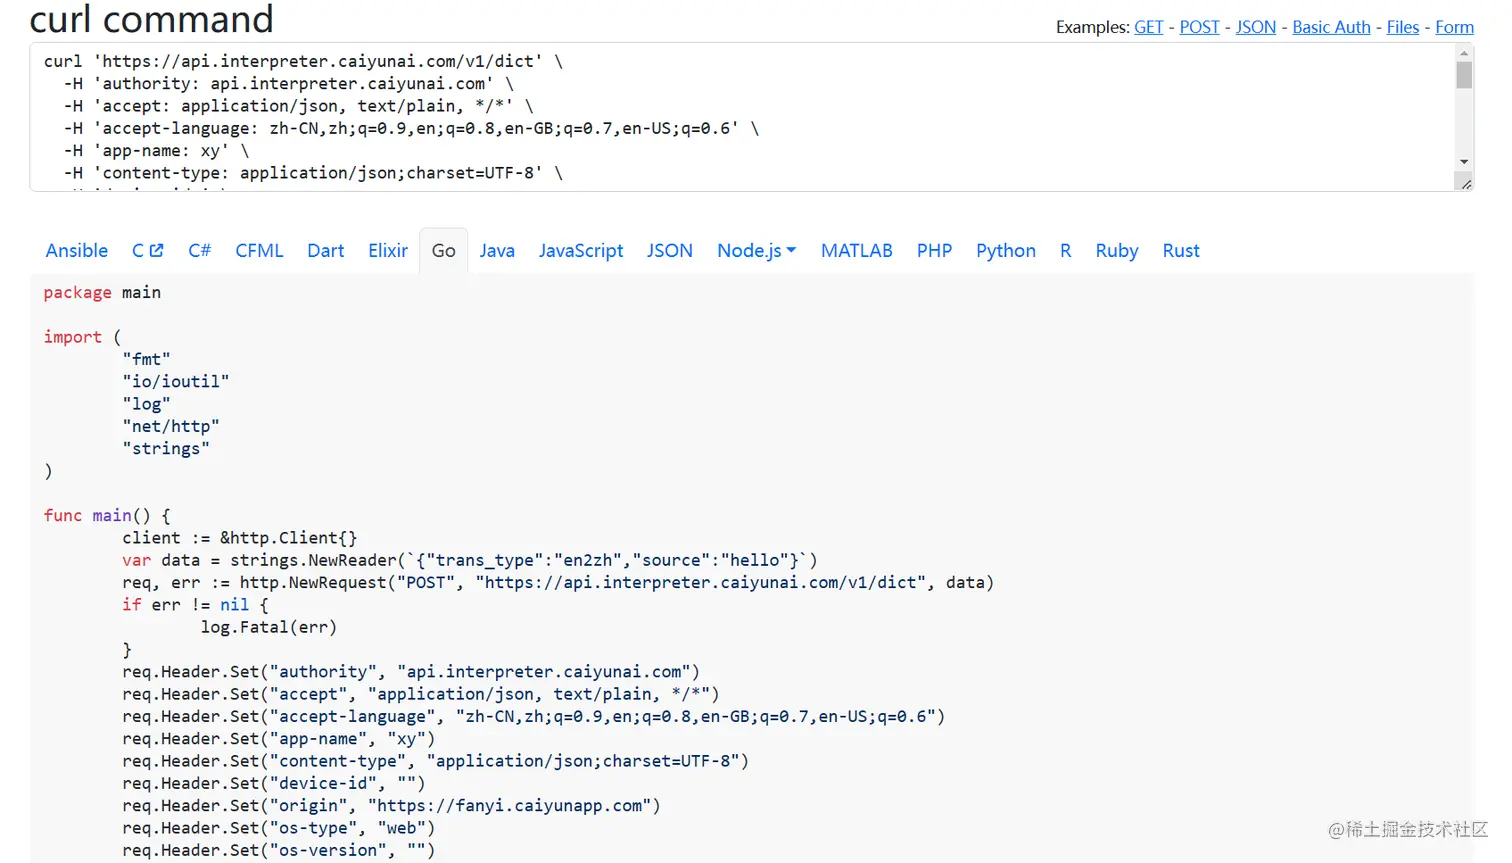This screenshot has height=863, width=1512.
Task: Switch to the Elixir tab
Action: 387,250
